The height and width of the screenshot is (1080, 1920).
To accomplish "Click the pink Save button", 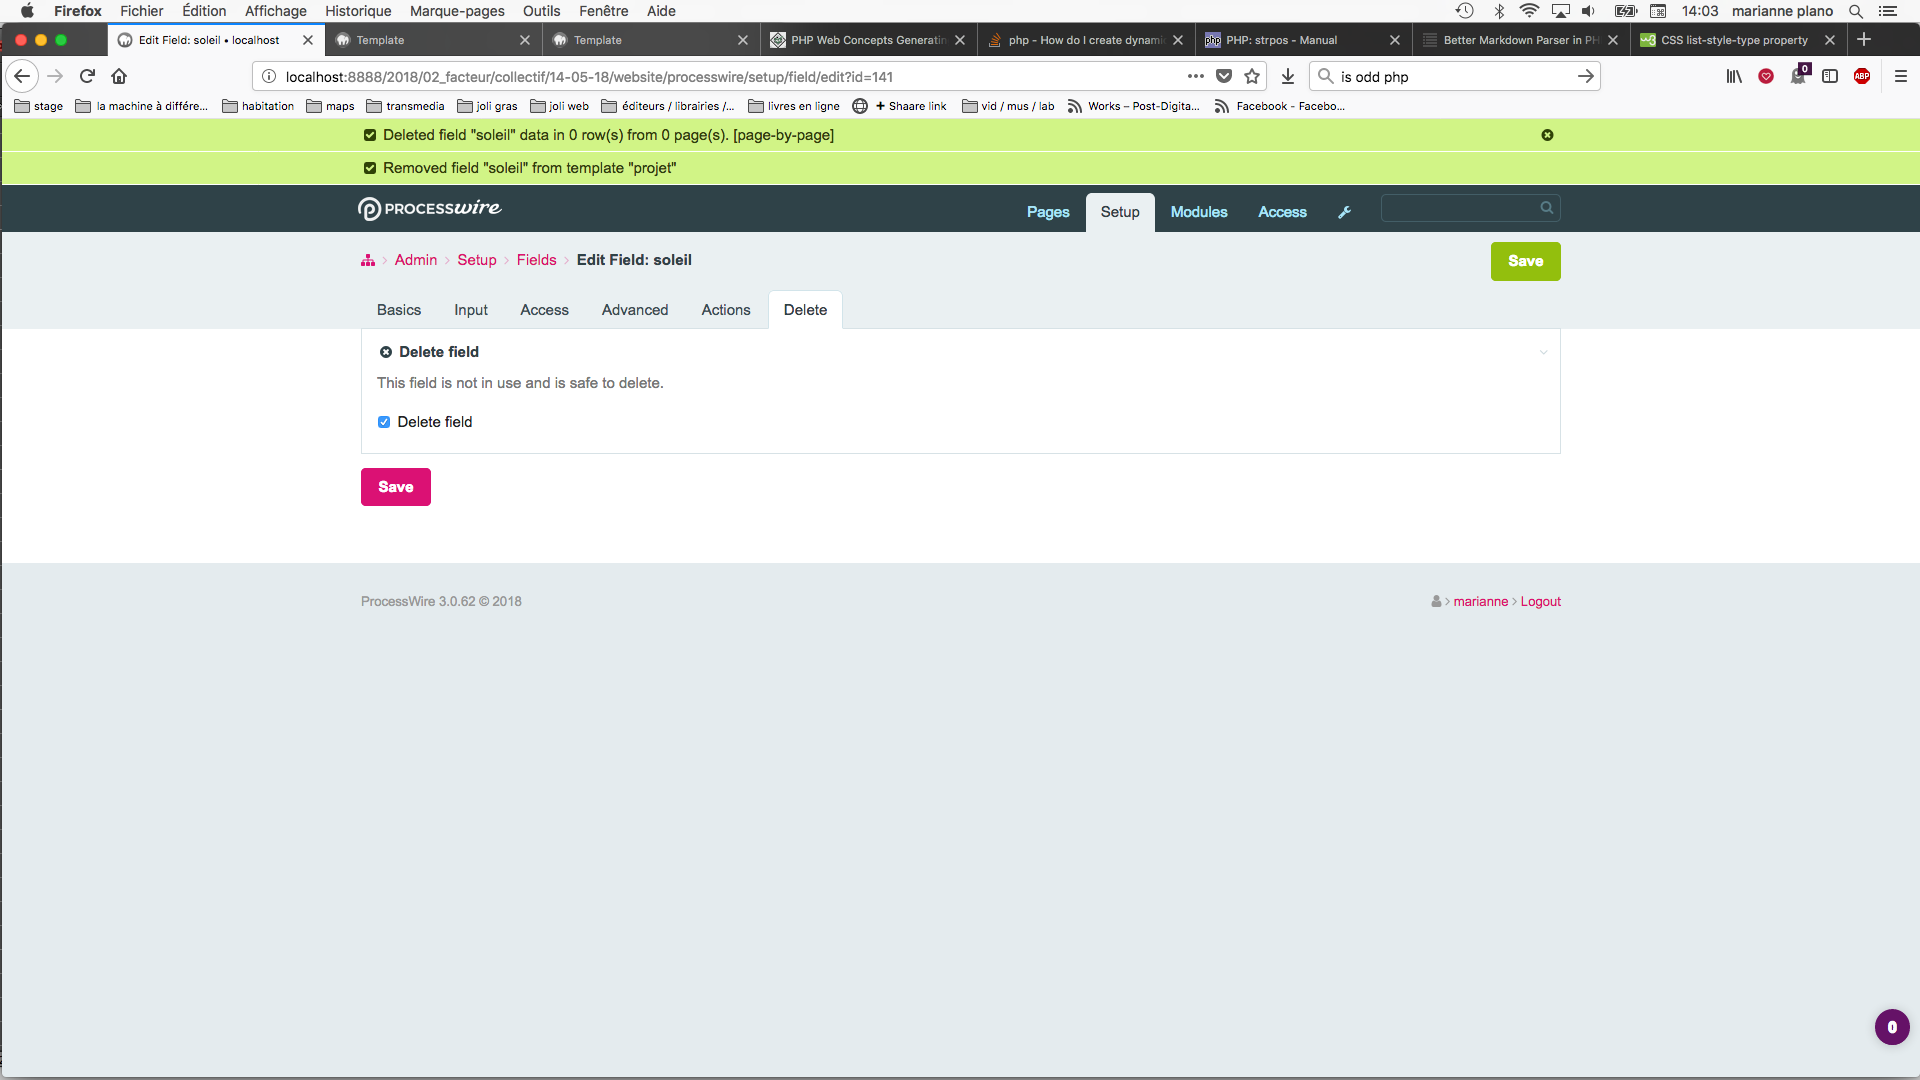I will (x=395, y=487).
